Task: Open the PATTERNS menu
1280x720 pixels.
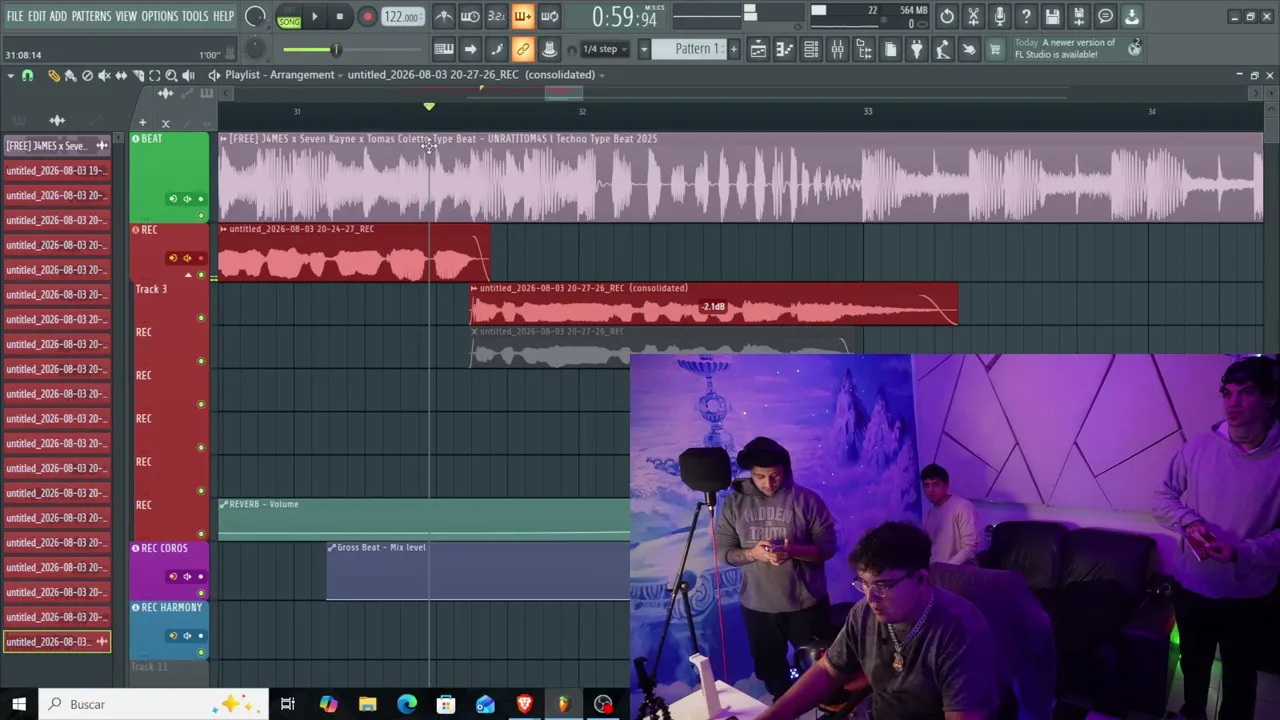Action: tap(91, 16)
